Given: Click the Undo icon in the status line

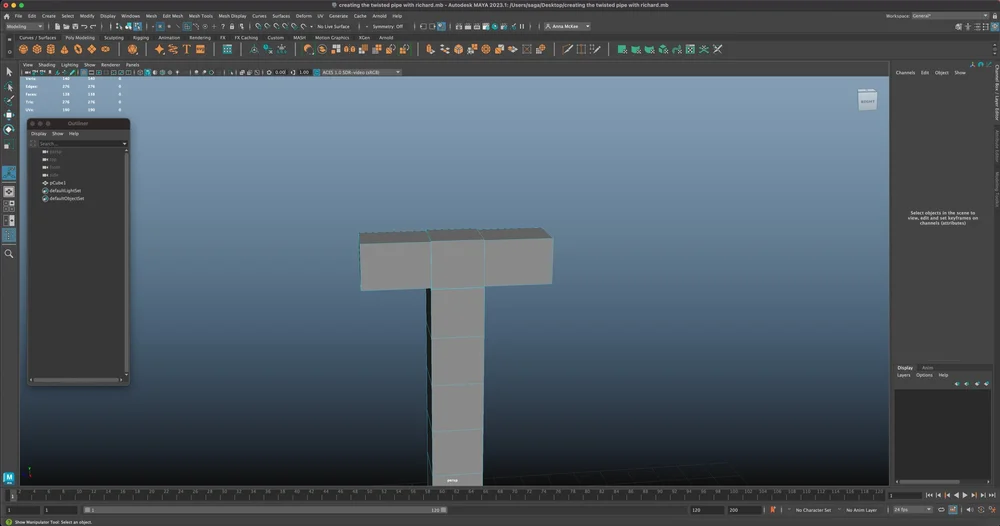Looking at the screenshot, I should [x=84, y=27].
